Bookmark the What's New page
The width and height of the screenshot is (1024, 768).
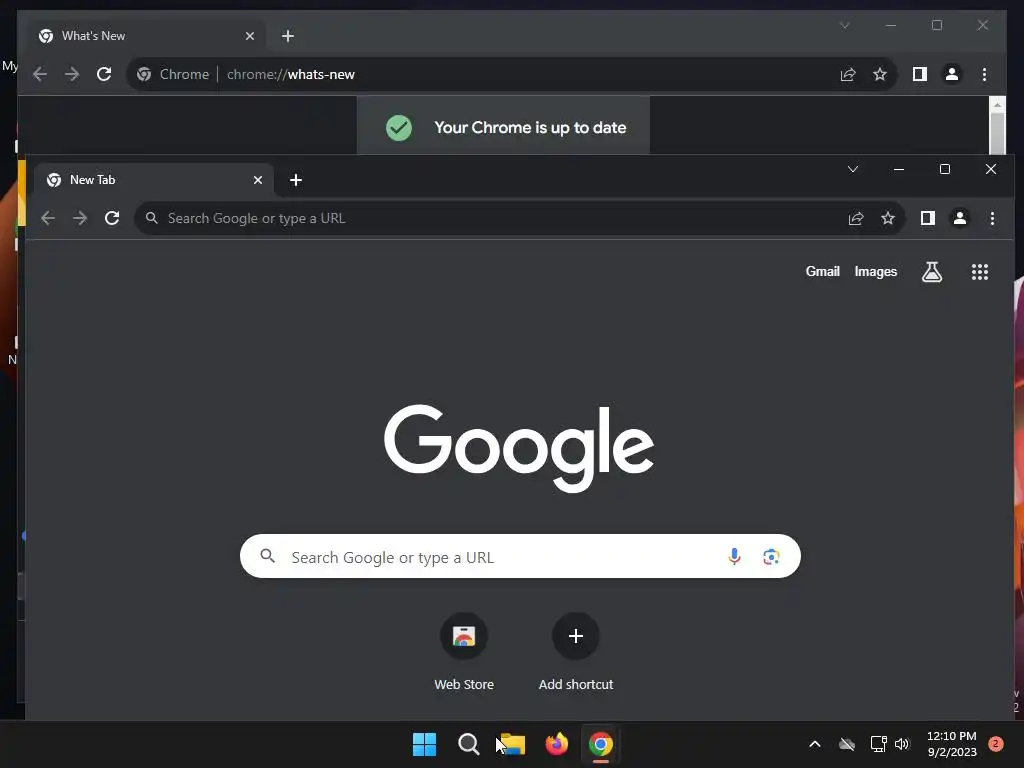pyautogui.click(x=880, y=74)
